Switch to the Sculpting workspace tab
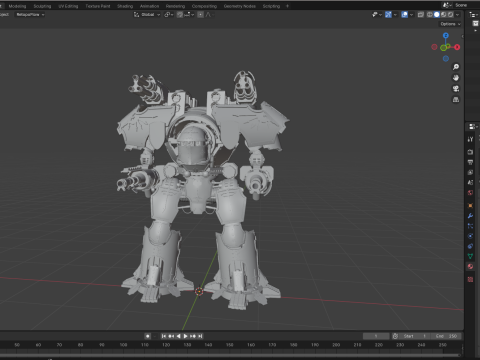Screen dimensions: 480x360 coord(42,6)
